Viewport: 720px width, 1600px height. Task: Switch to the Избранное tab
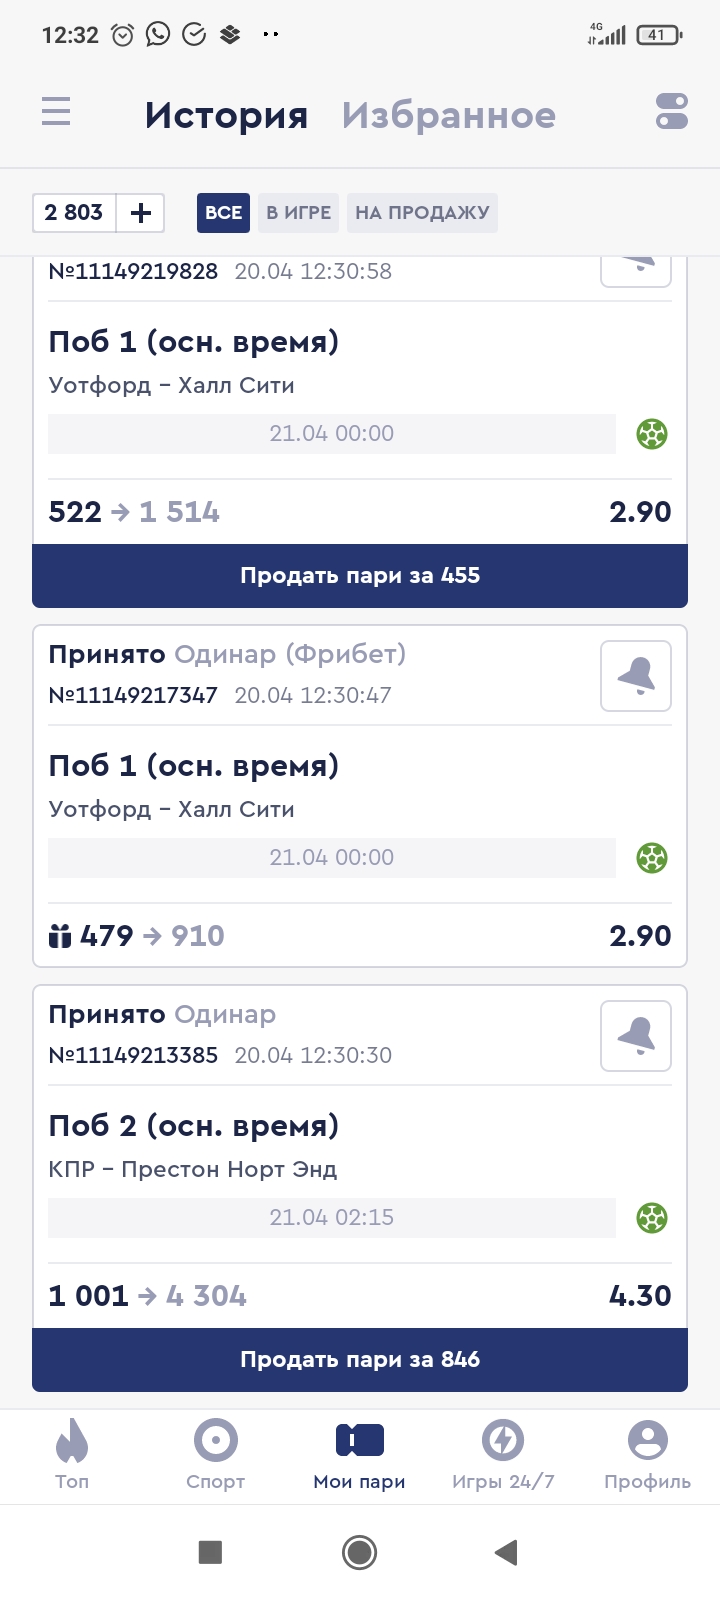click(x=448, y=115)
